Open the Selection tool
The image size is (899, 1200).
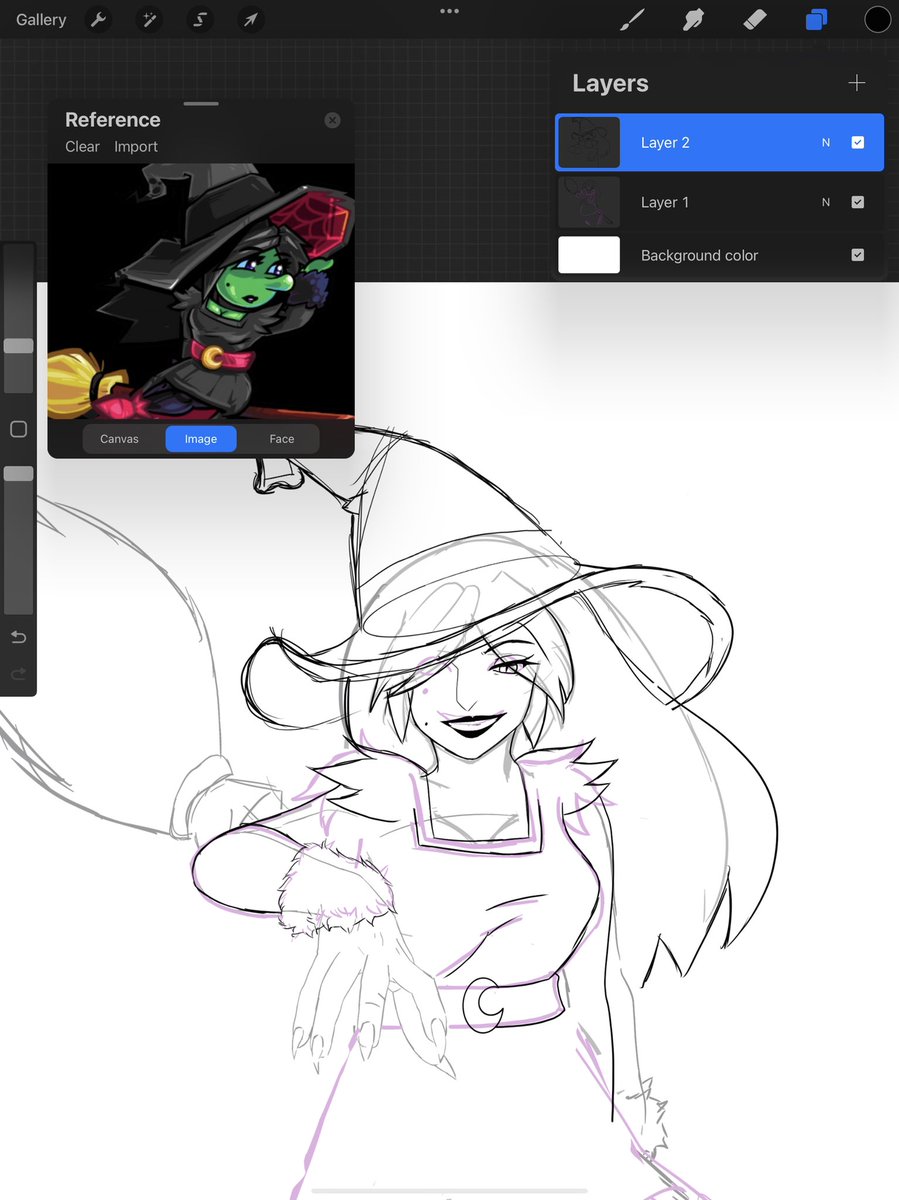click(x=200, y=19)
